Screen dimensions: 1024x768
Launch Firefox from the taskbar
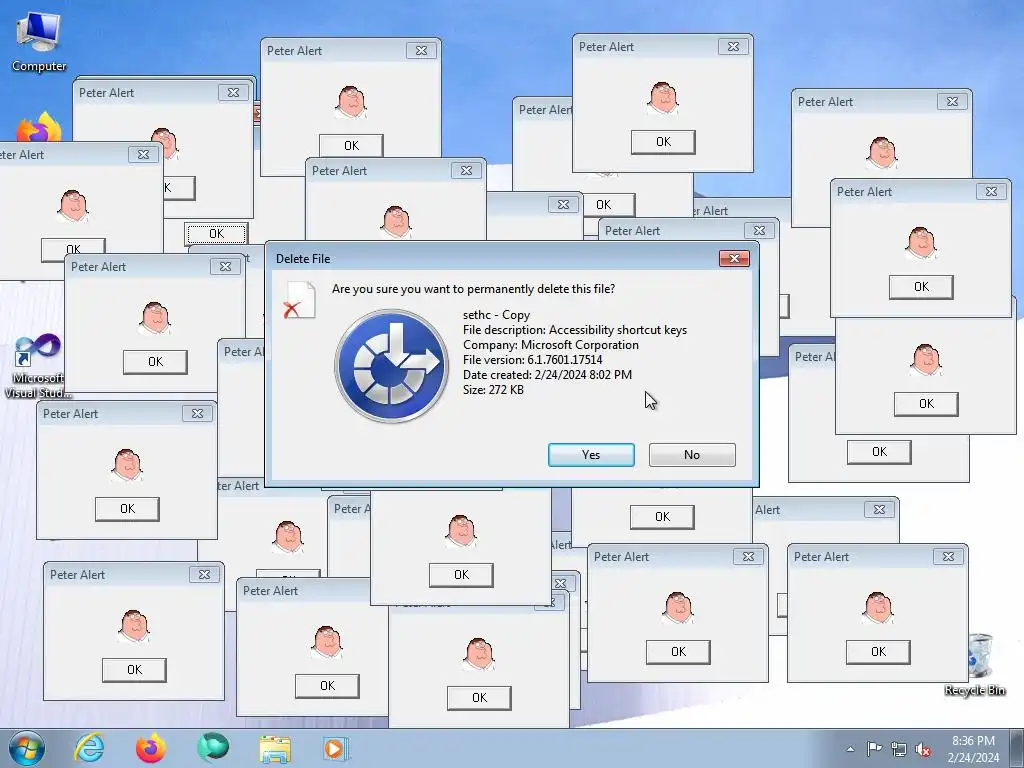151,748
